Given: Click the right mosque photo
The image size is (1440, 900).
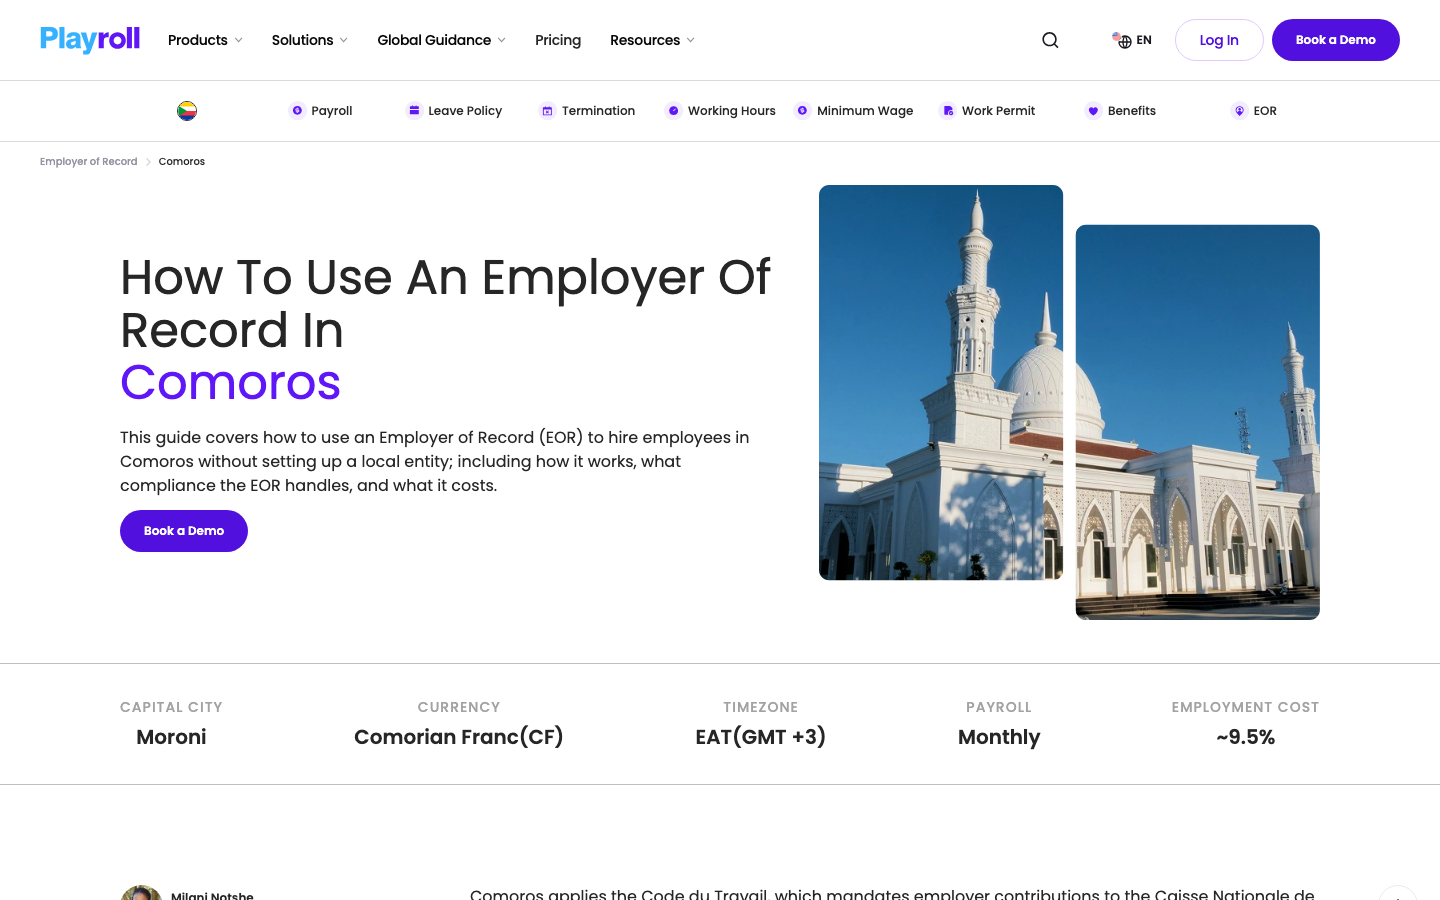Looking at the screenshot, I should tap(1198, 422).
